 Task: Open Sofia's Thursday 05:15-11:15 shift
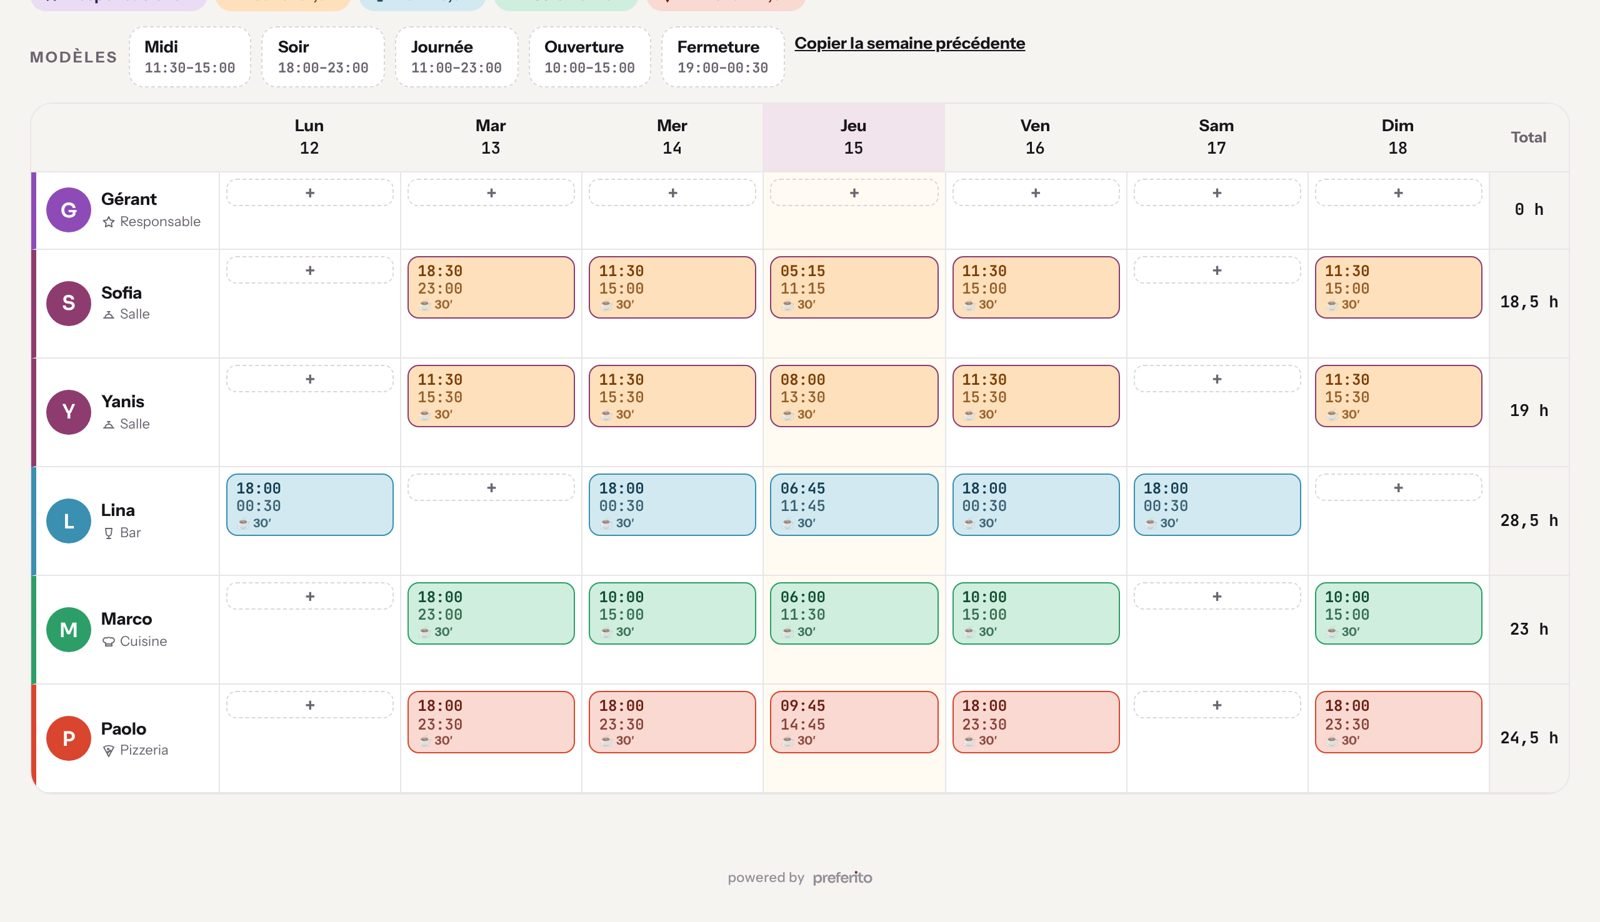point(854,287)
